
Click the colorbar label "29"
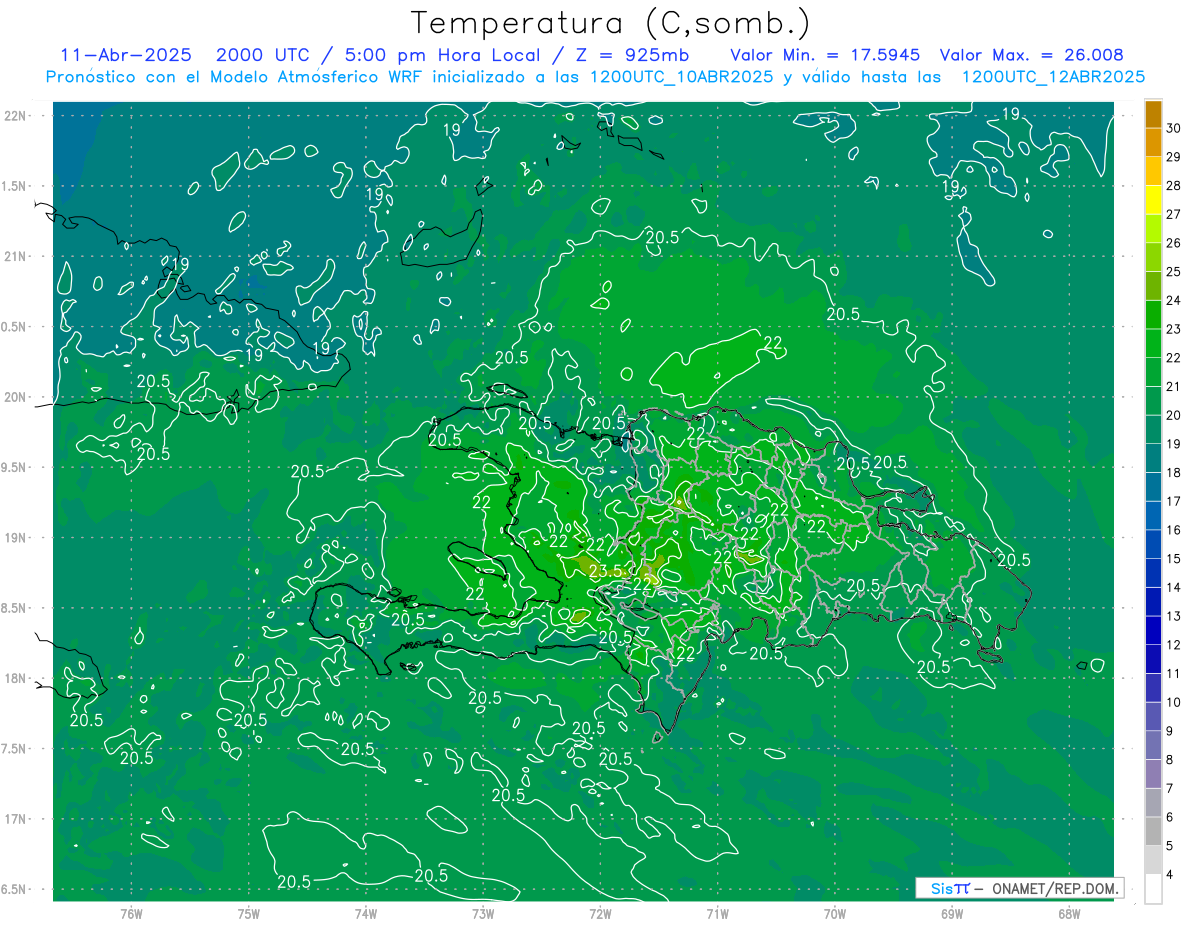tap(1174, 157)
